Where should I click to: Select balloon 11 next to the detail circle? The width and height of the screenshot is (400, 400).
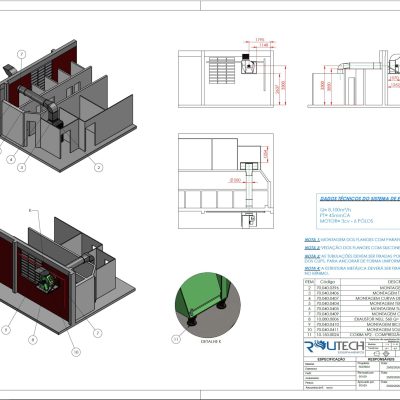[176, 339]
